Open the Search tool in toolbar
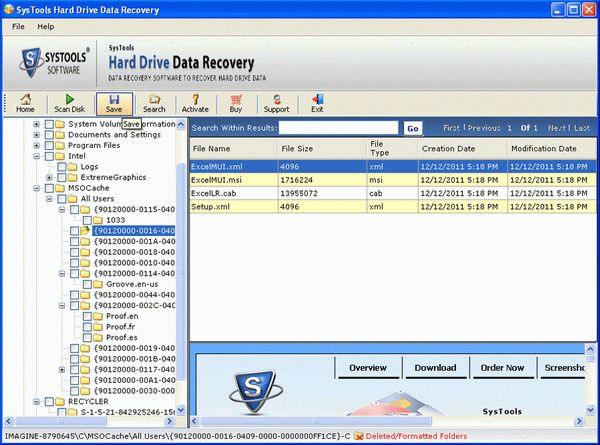Screen dimensions: 600x445 click(154, 102)
